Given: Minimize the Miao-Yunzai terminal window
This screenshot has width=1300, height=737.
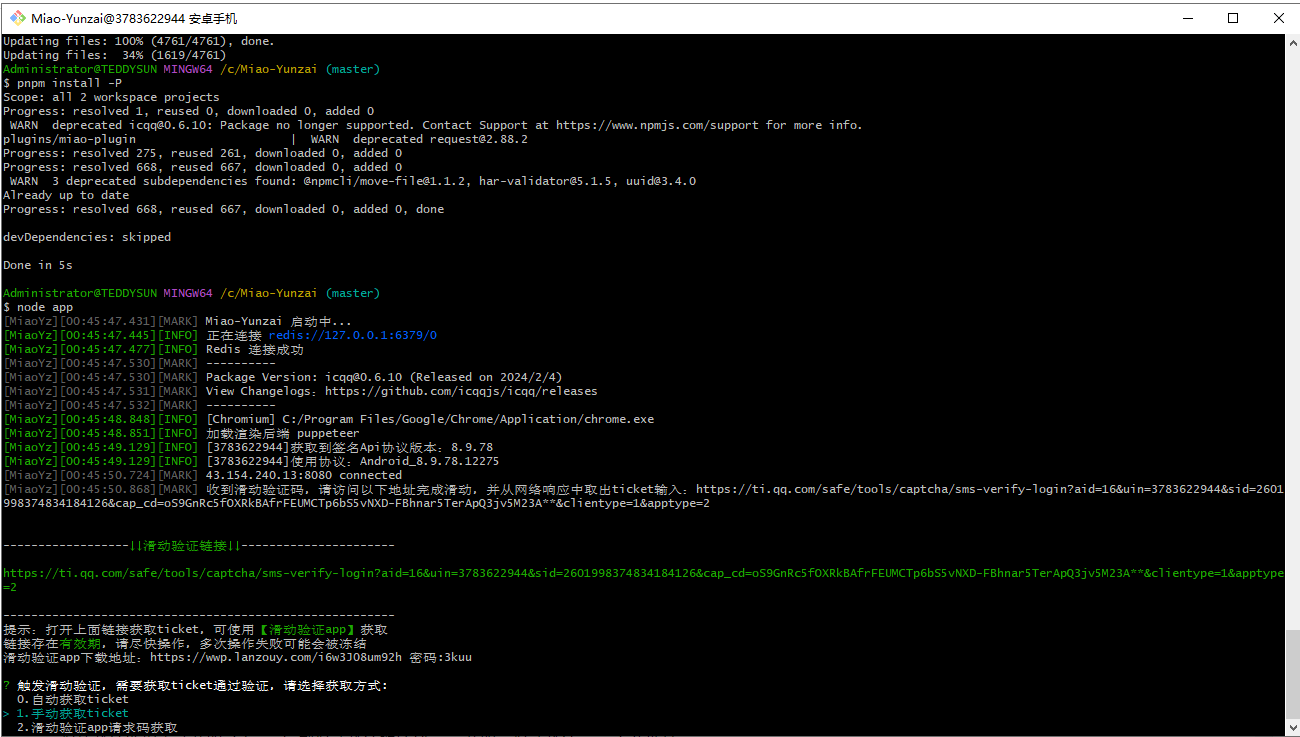Looking at the screenshot, I should (x=1187, y=17).
